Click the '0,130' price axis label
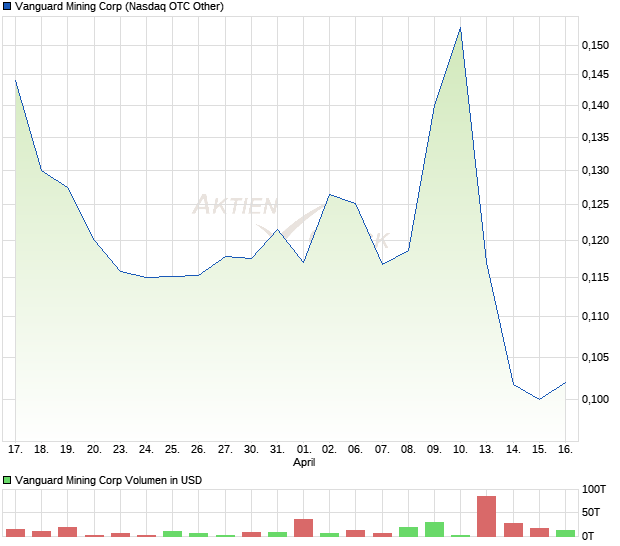The image size is (620, 546). [x=595, y=170]
